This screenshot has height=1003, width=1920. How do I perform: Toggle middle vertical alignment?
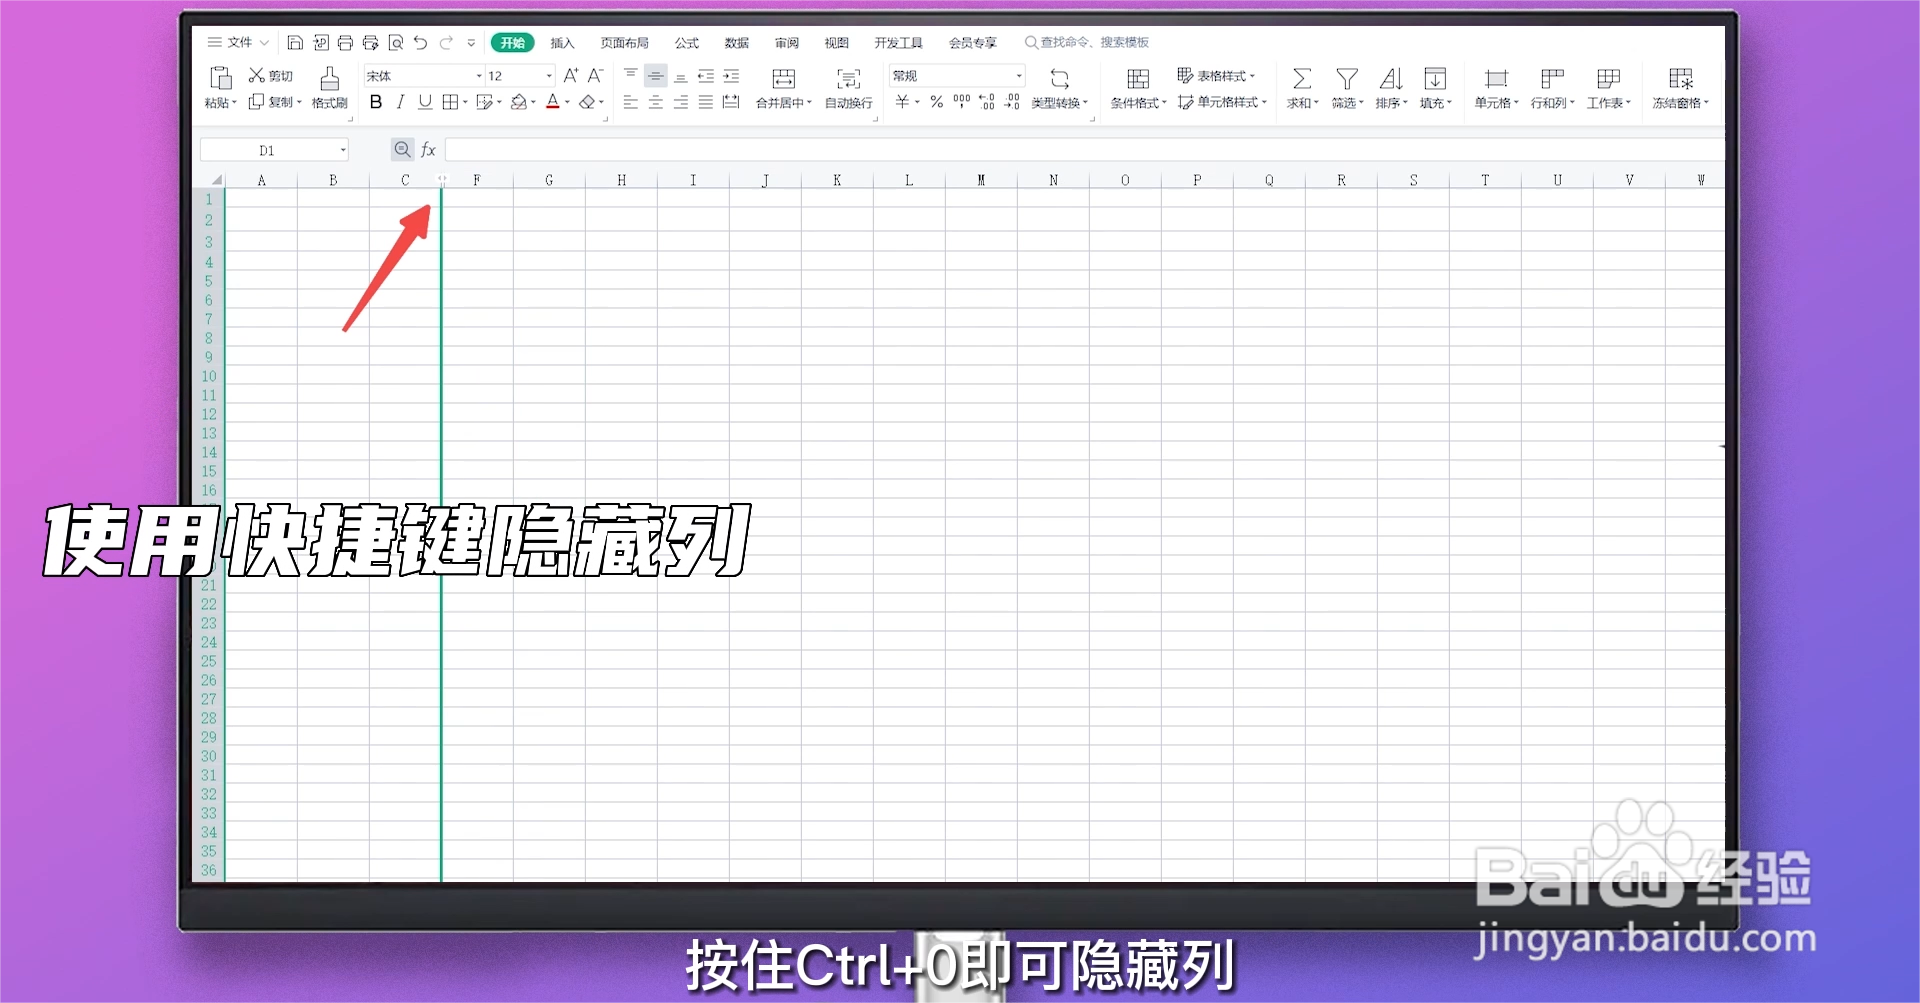[x=656, y=76]
